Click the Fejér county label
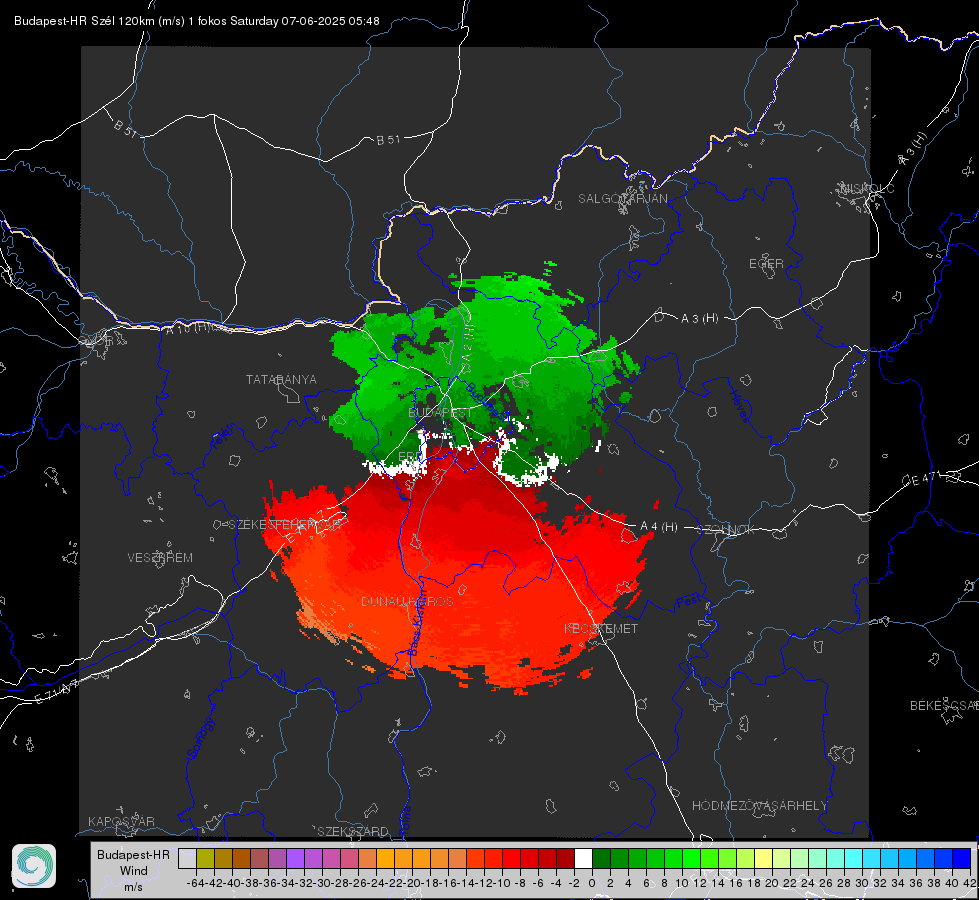This screenshot has width=979, height=900. click(x=224, y=437)
